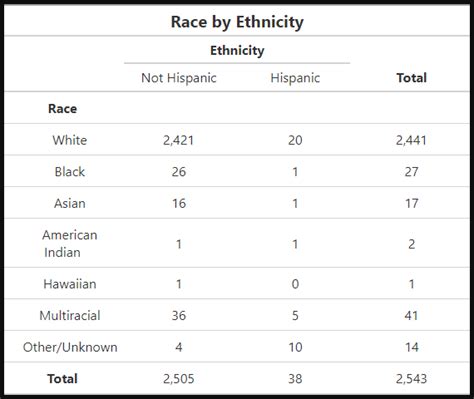The image size is (474, 399).
Task: Click the Total column header
Action: [x=411, y=78]
